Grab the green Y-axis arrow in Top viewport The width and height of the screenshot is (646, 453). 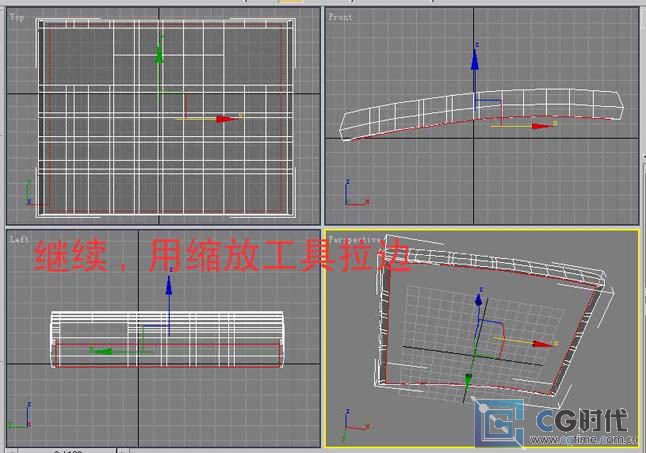tap(159, 54)
